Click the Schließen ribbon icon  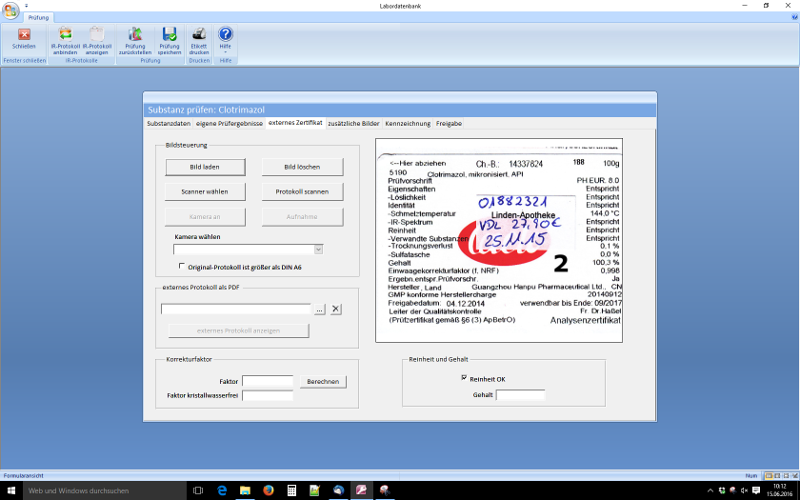[x=24, y=35]
